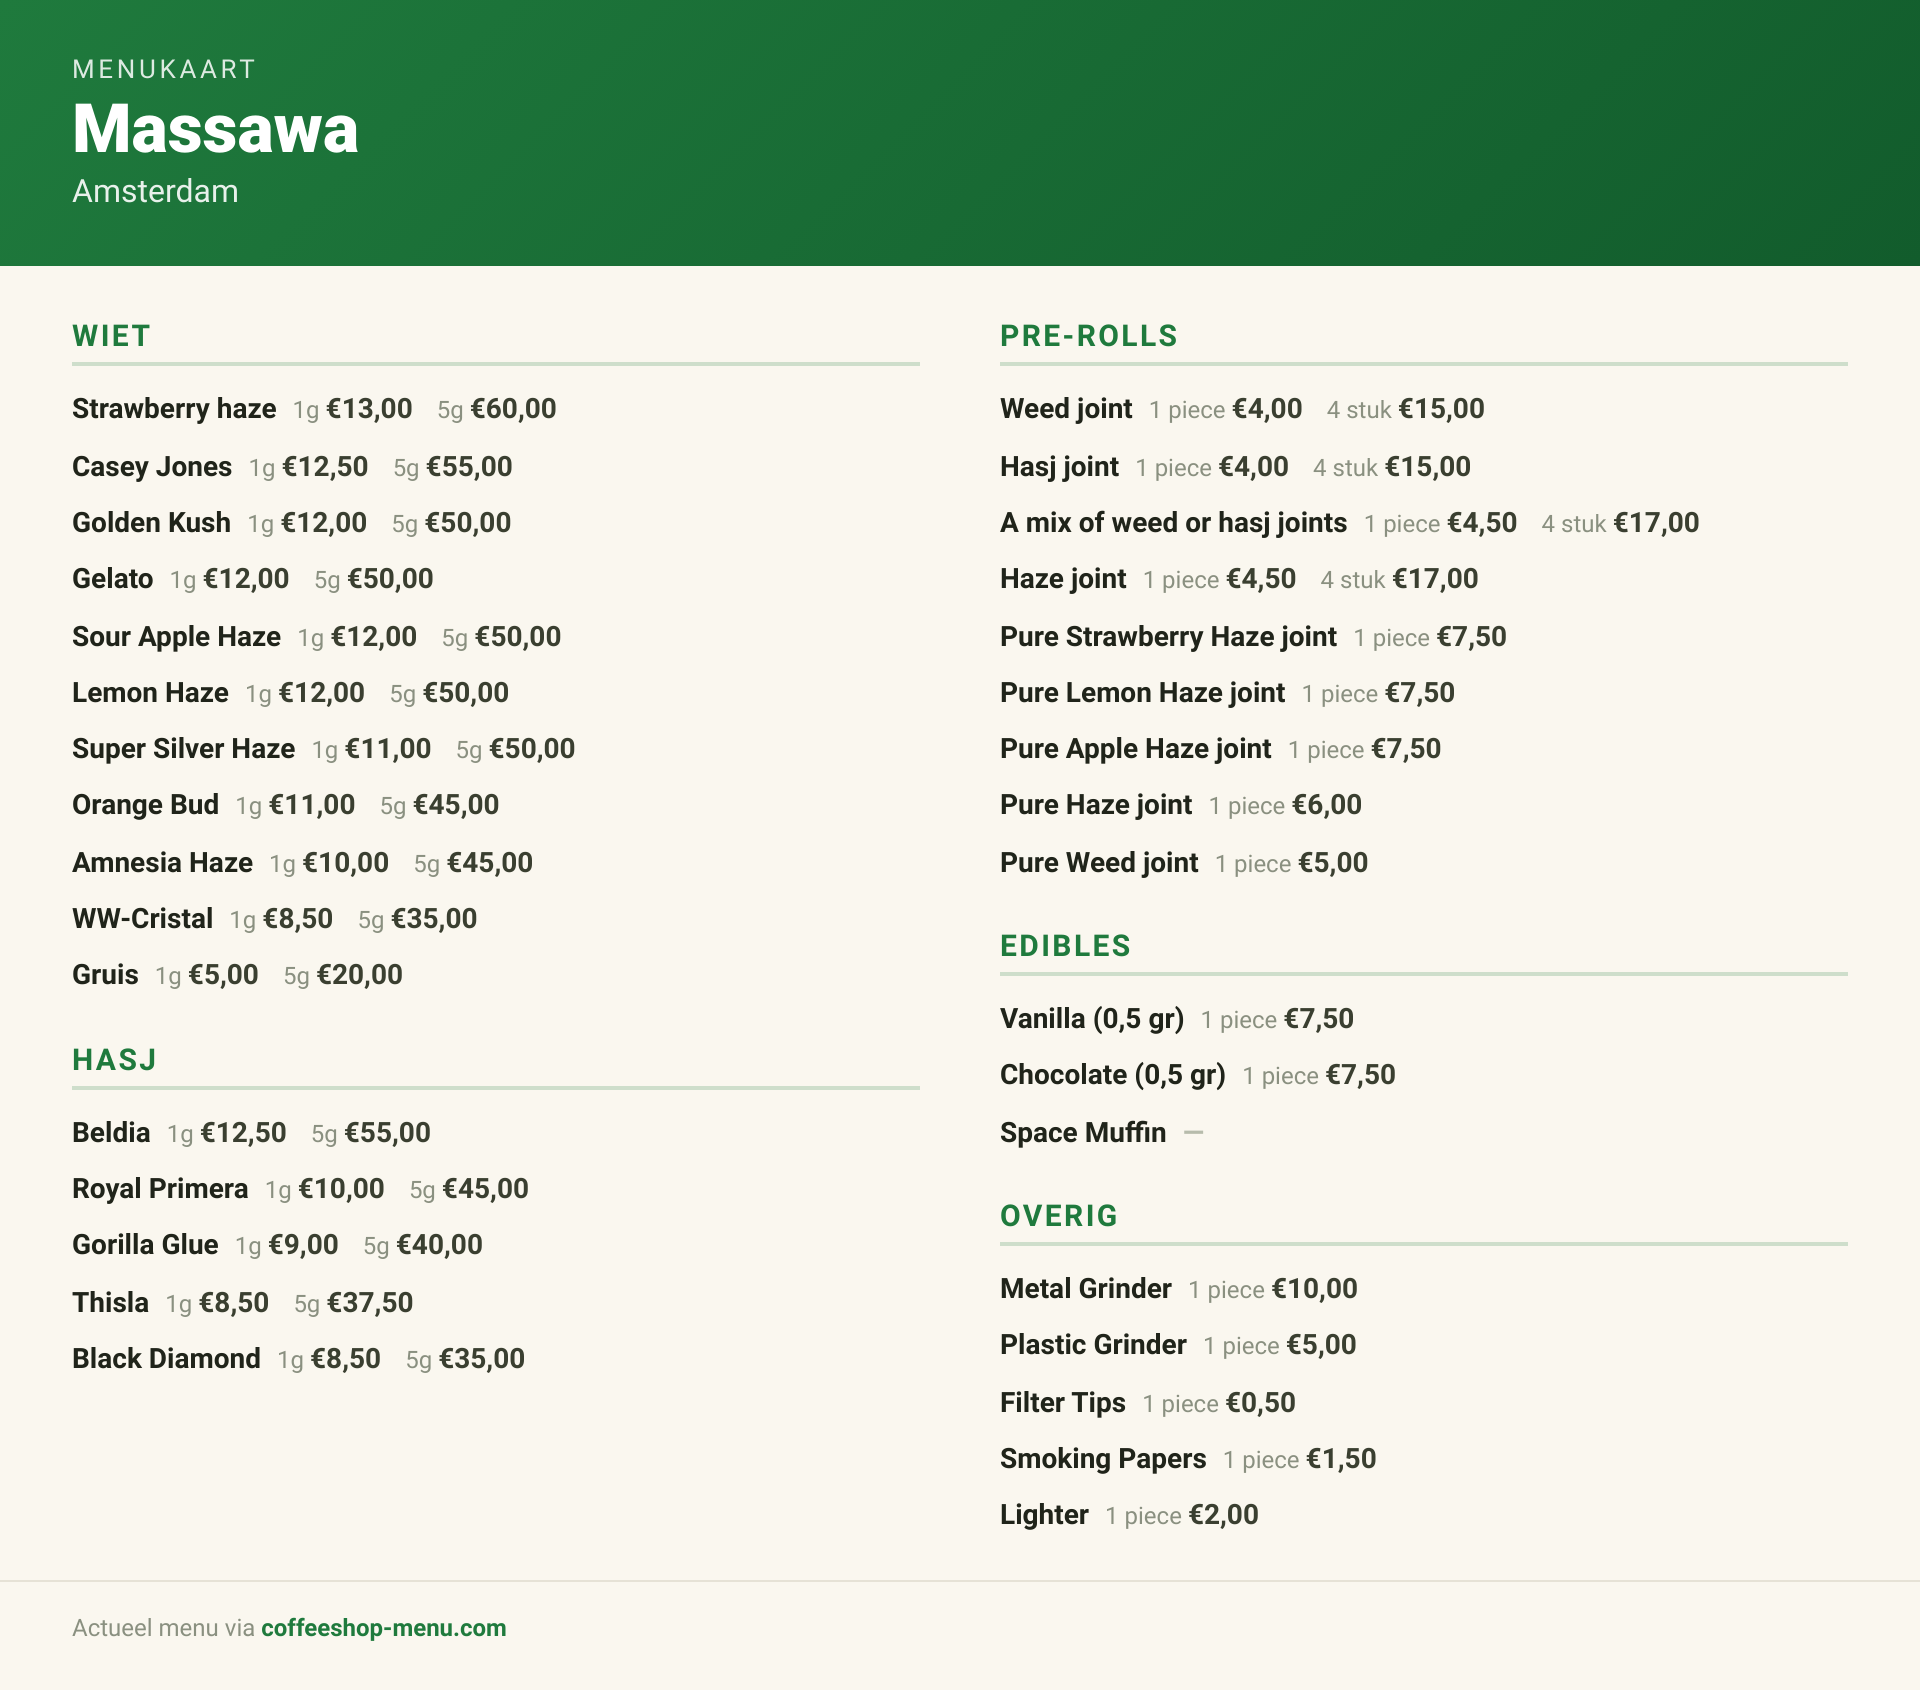The height and width of the screenshot is (1690, 1920).
Task: Select the EDIBLES section heading
Action: point(1065,946)
